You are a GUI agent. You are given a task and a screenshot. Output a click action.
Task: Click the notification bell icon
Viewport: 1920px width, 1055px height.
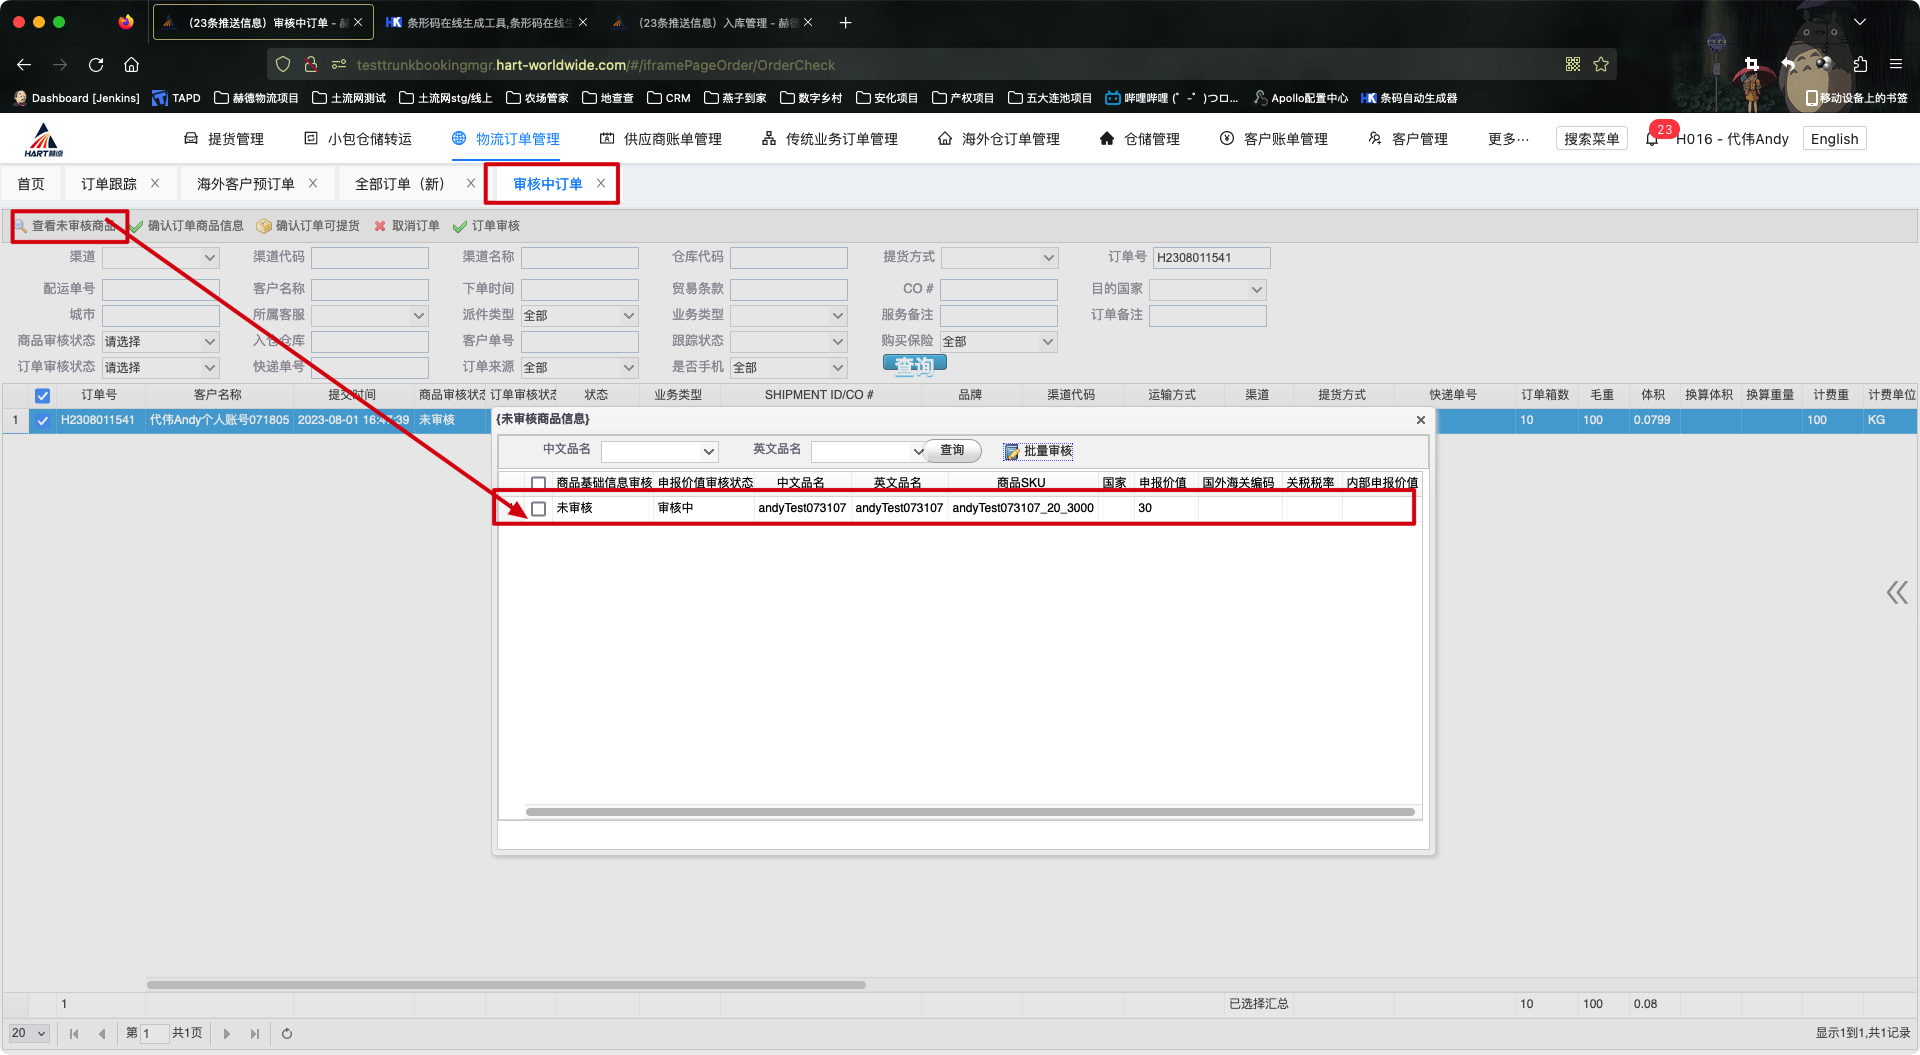[1652, 139]
